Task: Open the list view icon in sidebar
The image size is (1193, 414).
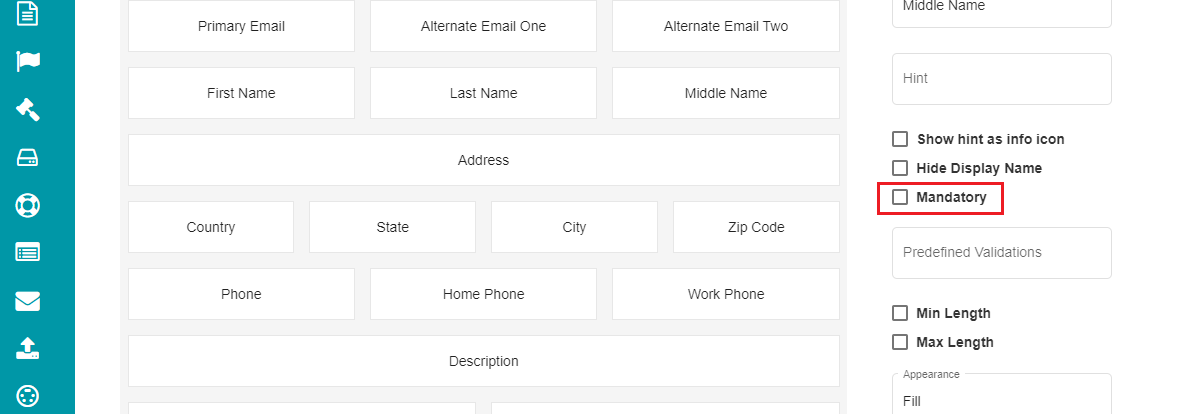Action: point(27,253)
